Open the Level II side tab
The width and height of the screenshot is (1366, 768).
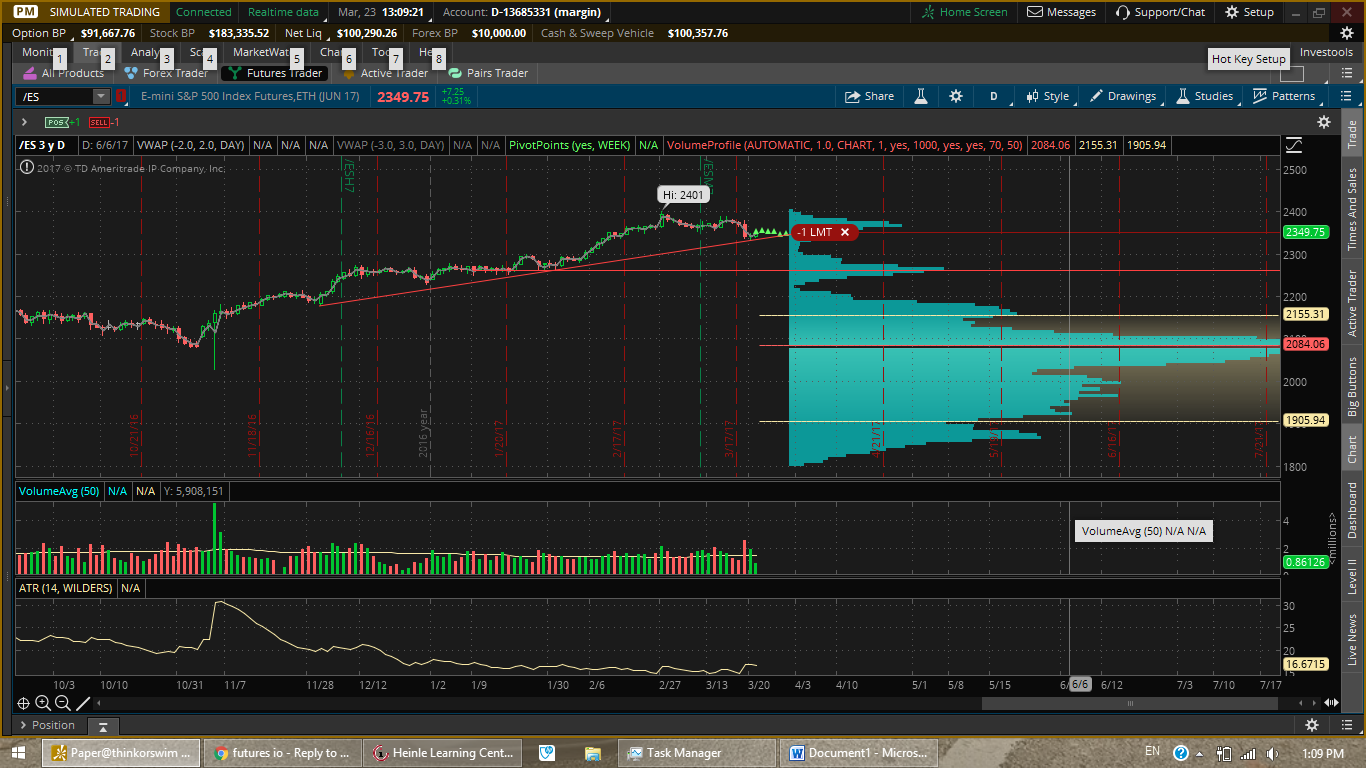pyautogui.click(x=1353, y=578)
